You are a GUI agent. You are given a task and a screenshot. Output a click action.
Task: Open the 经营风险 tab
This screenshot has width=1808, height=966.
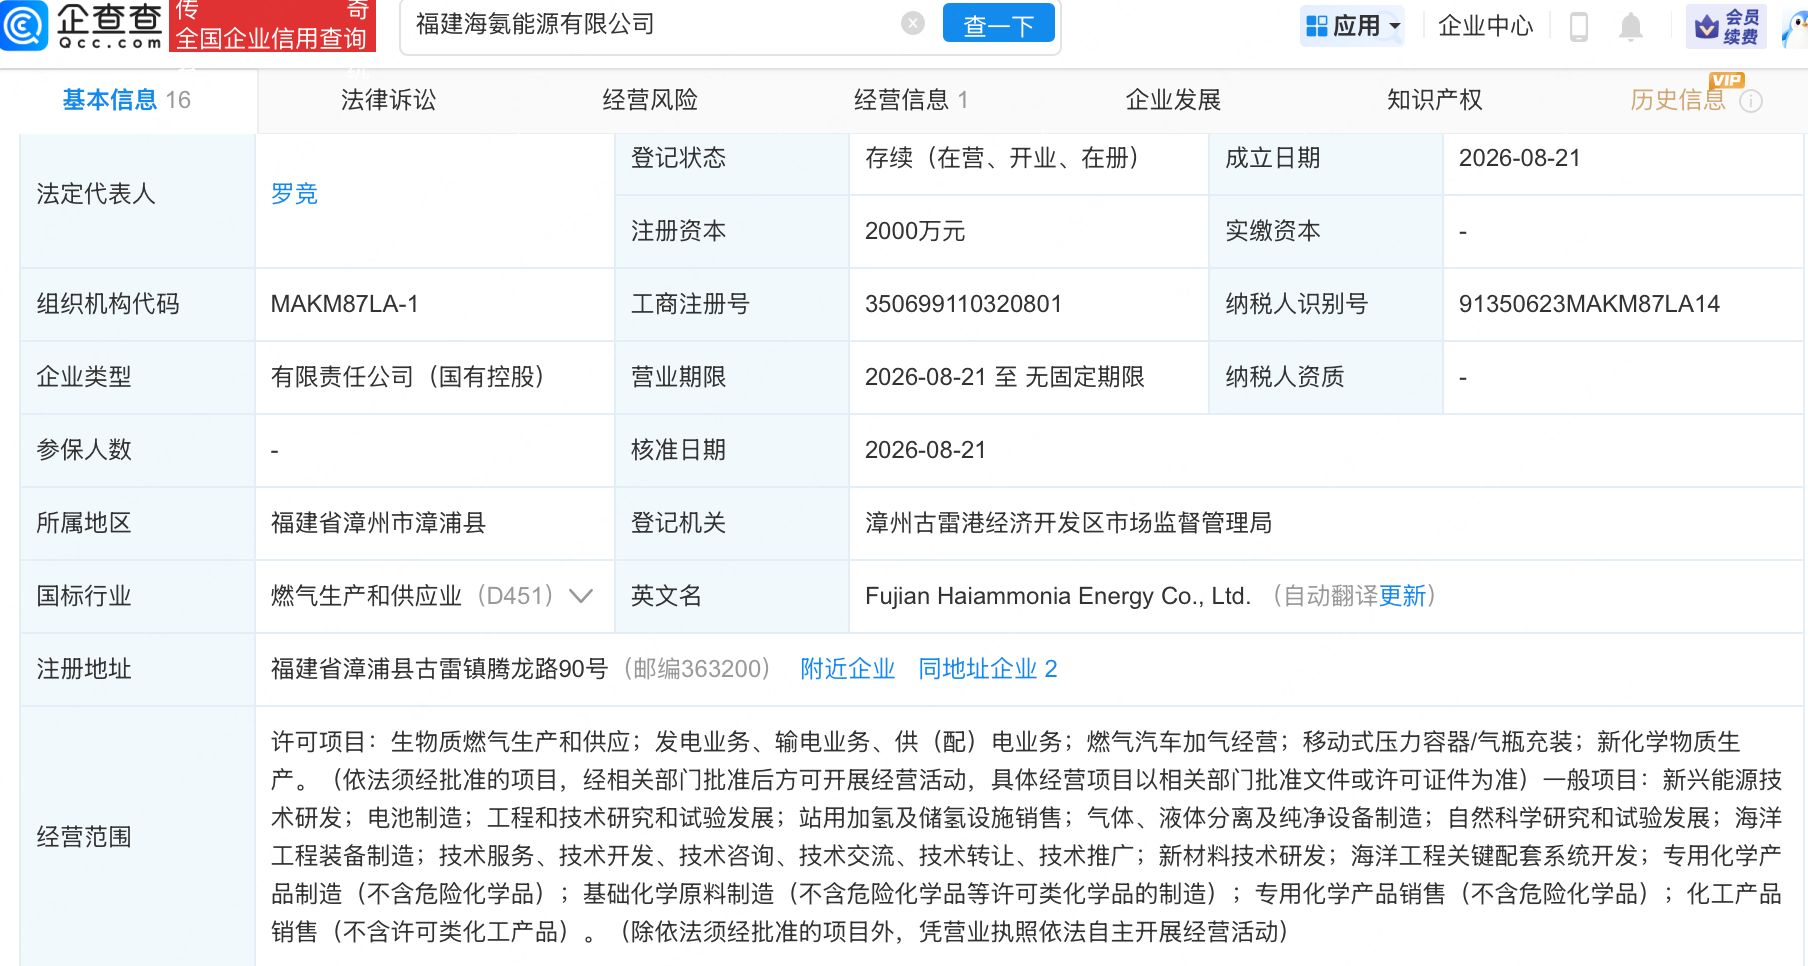650,100
